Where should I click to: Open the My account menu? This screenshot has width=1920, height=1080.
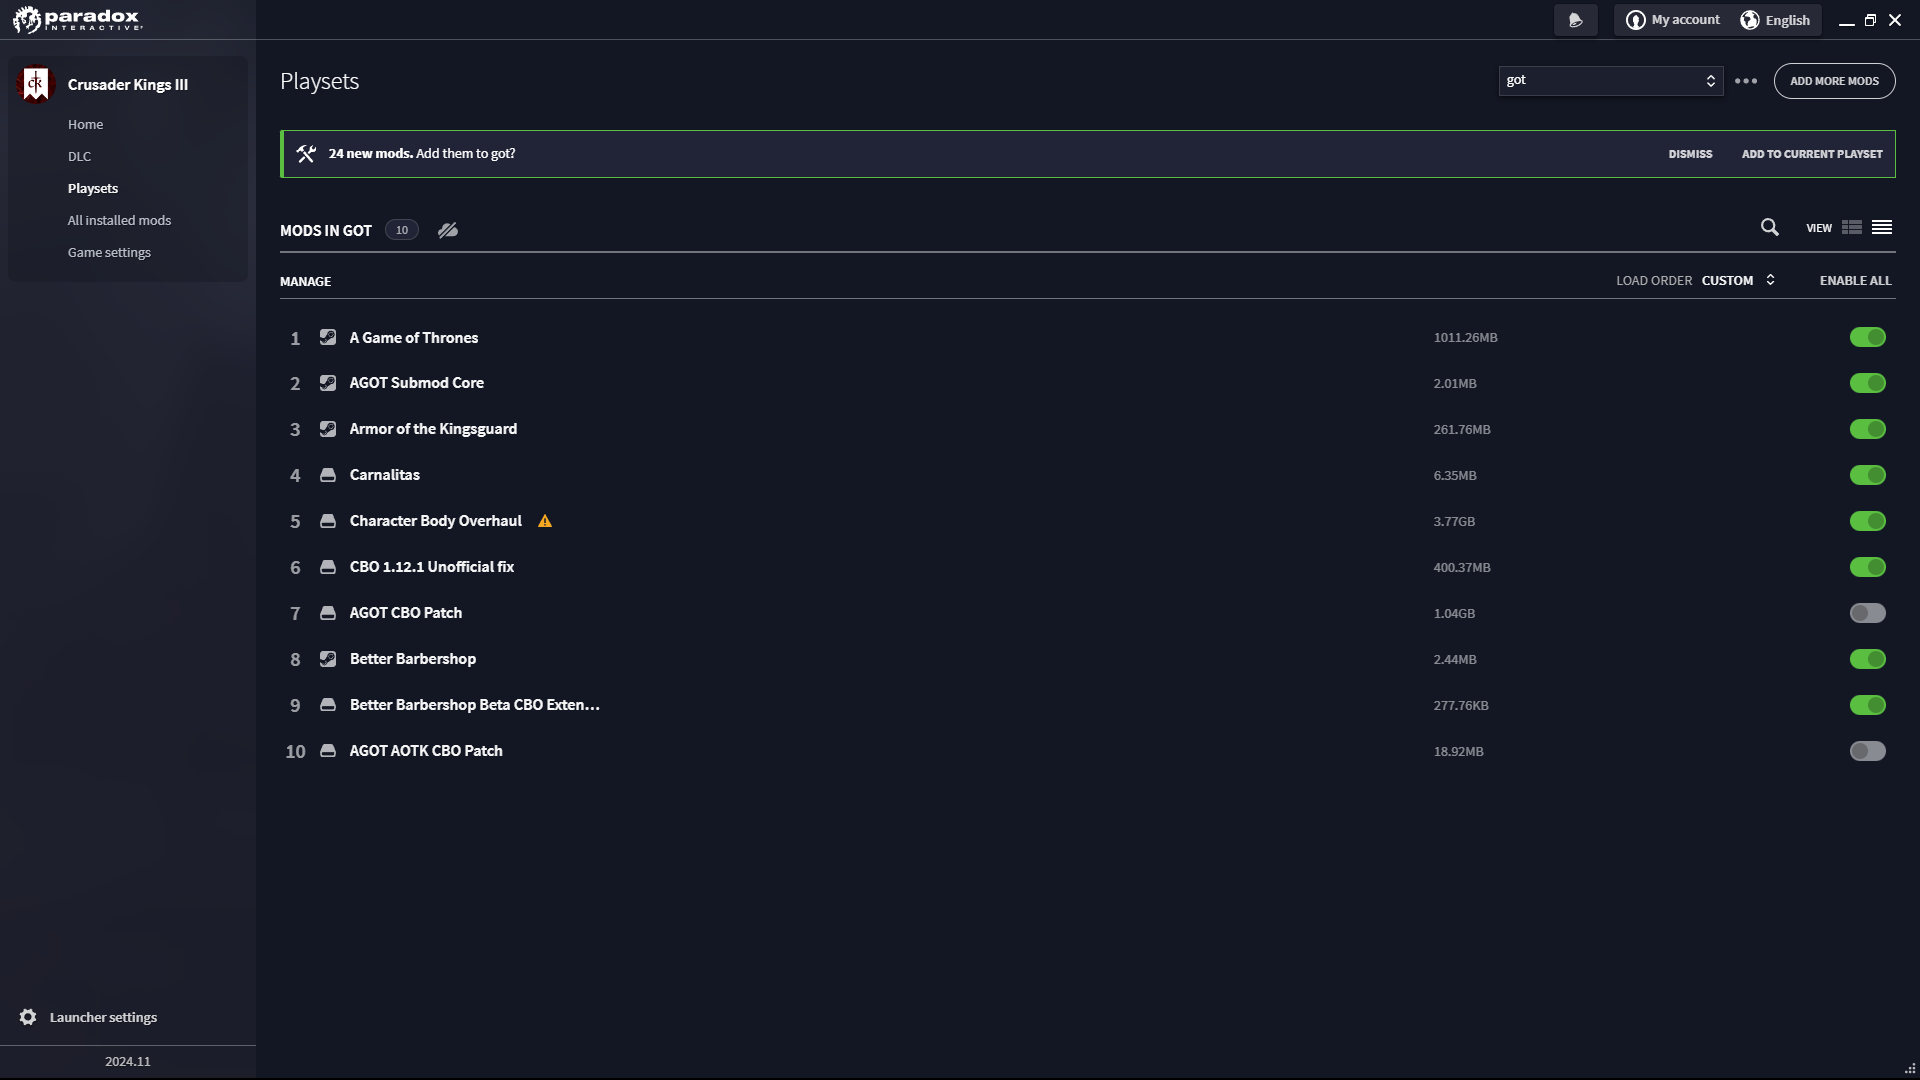coord(1673,20)
